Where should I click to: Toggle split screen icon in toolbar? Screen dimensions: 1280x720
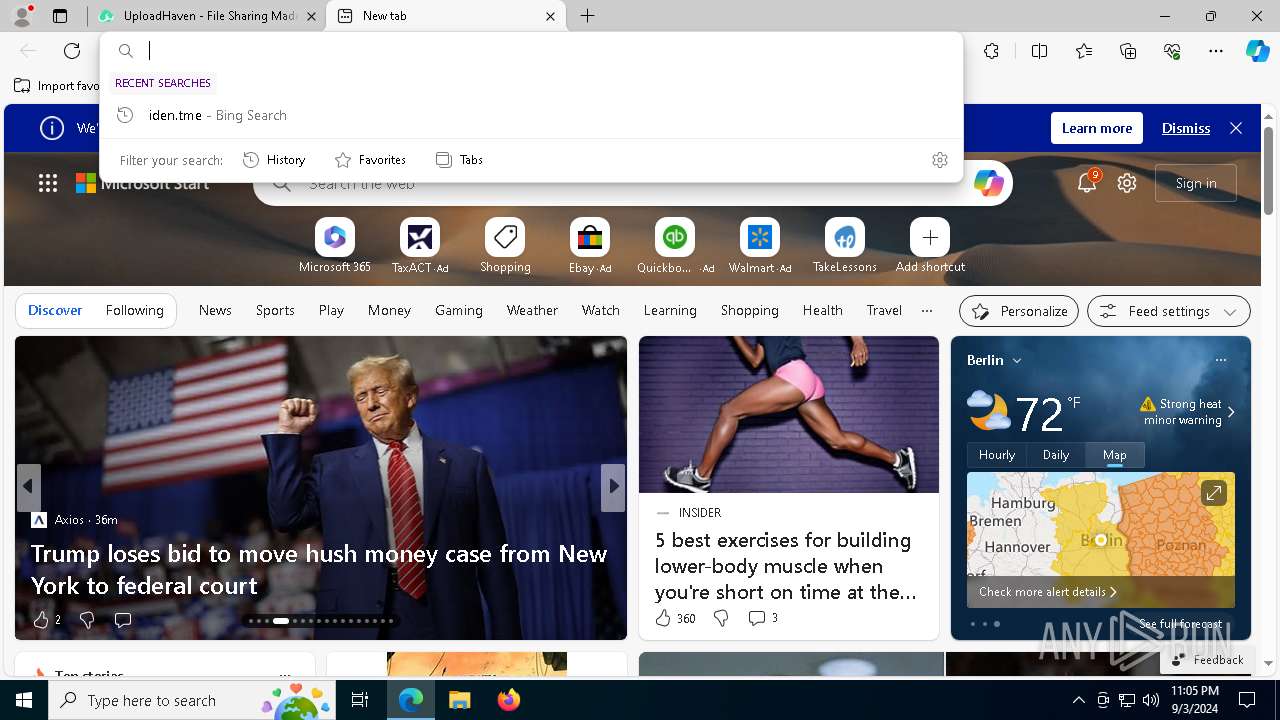tap(1039, 51)
